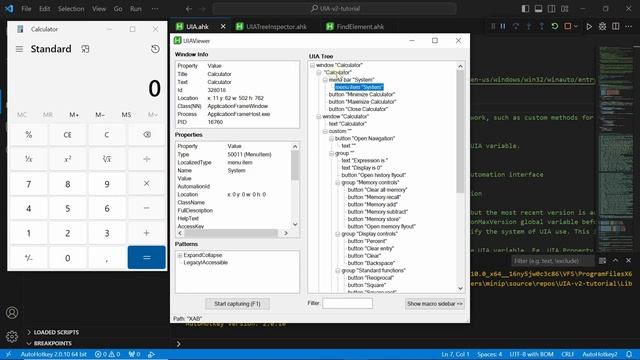Click Calculator number 7 key

pyautogui.click(x=29, y=184)
